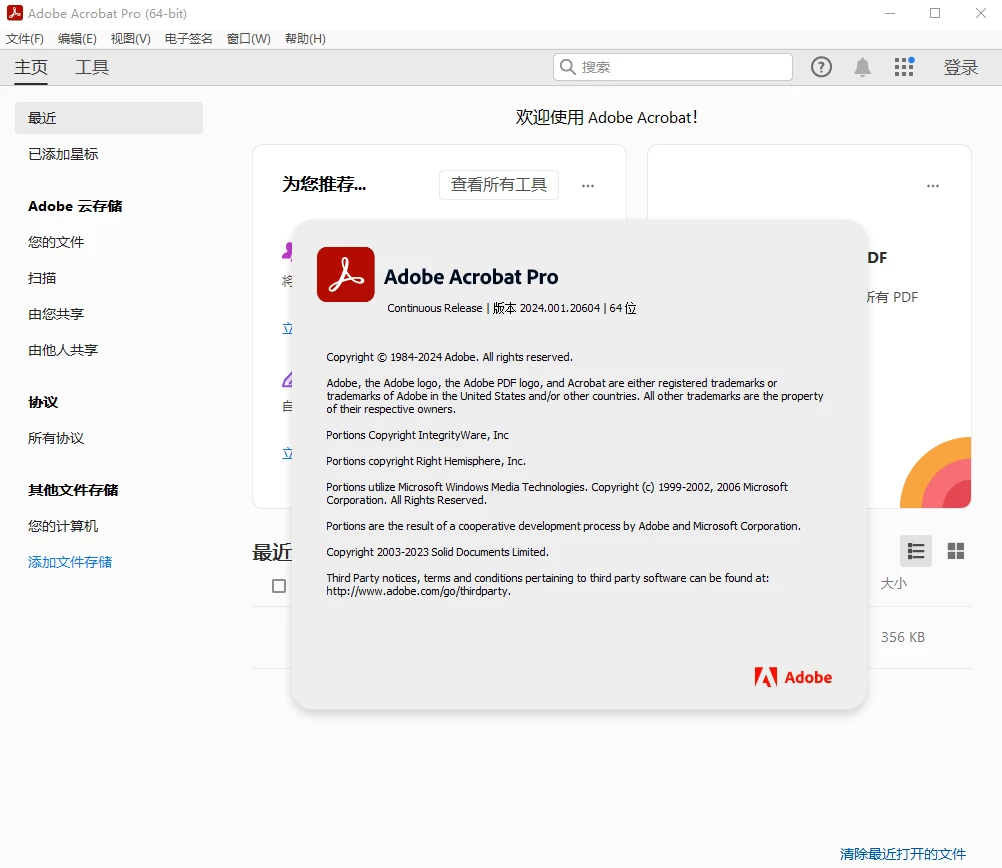Click the Adobe logo in About dialog
This screenshot has width=1002, height=868.
click(x=793, y=677)
